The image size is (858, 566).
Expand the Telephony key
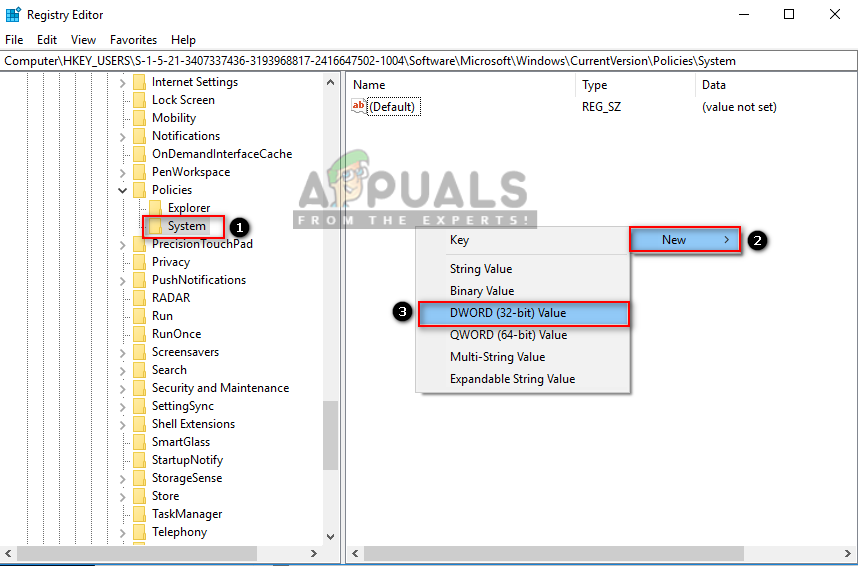click(123, 533)
